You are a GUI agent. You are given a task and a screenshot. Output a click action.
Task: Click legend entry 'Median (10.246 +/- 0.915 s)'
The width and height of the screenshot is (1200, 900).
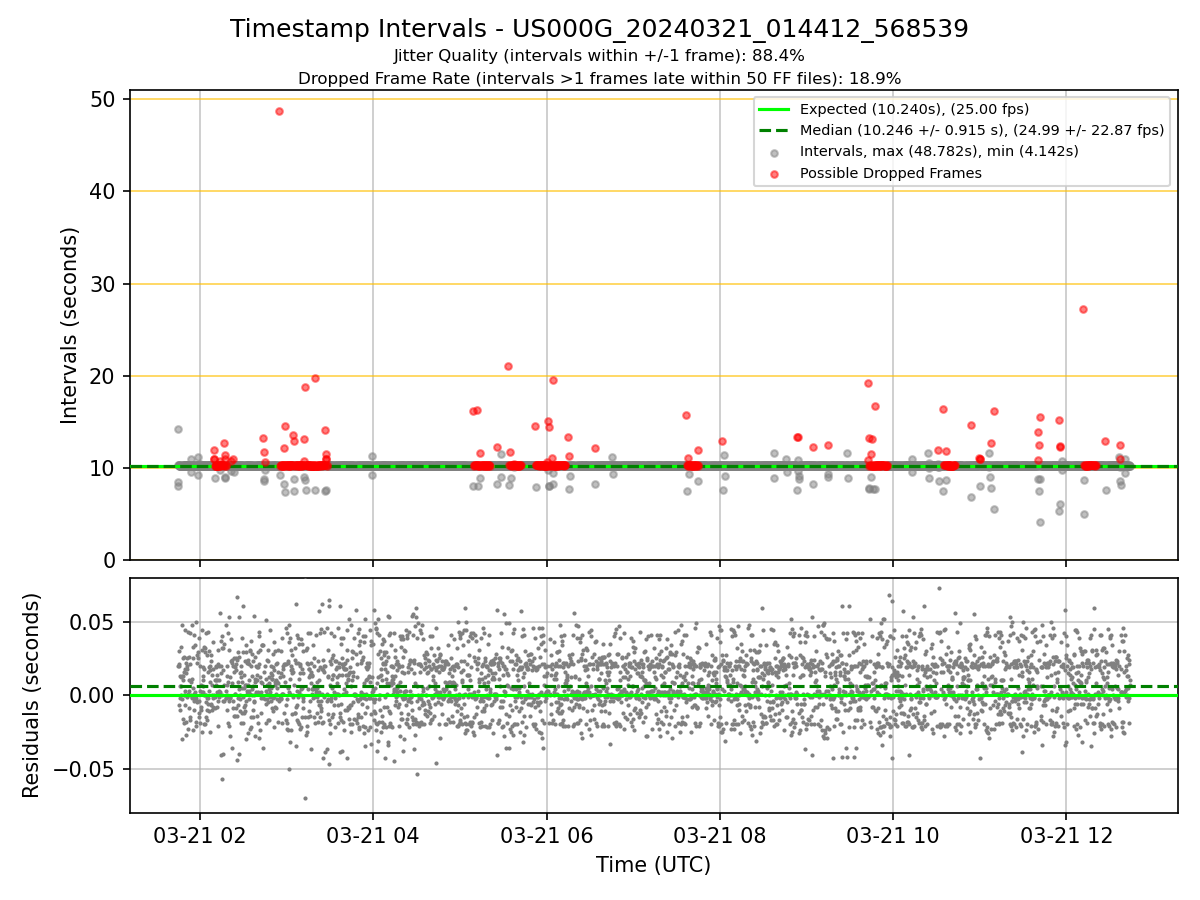point(982,130)
